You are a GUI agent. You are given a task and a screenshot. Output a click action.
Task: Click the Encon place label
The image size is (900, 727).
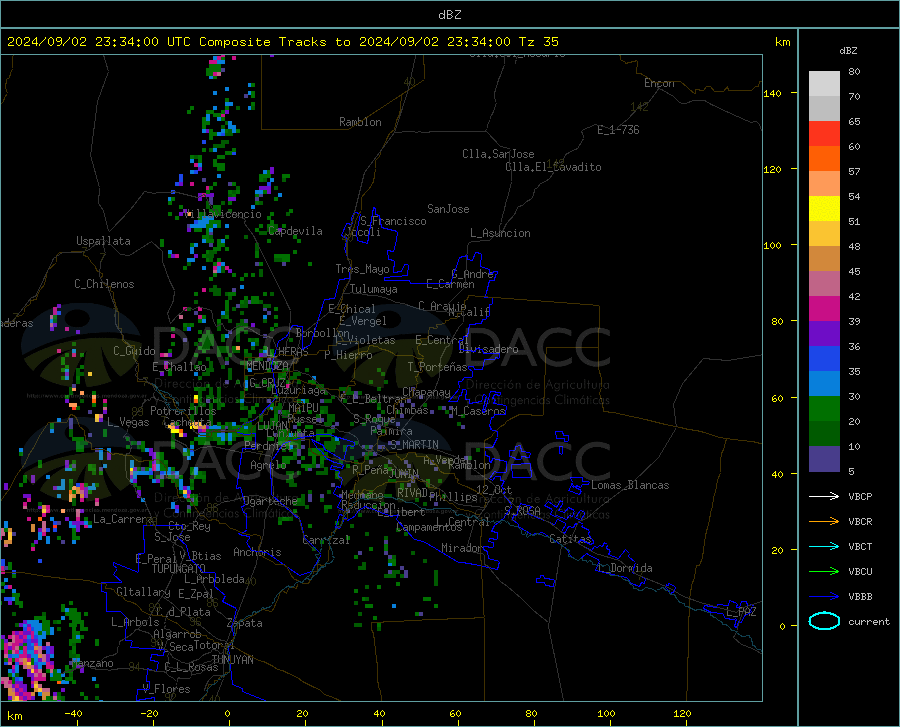659,83
